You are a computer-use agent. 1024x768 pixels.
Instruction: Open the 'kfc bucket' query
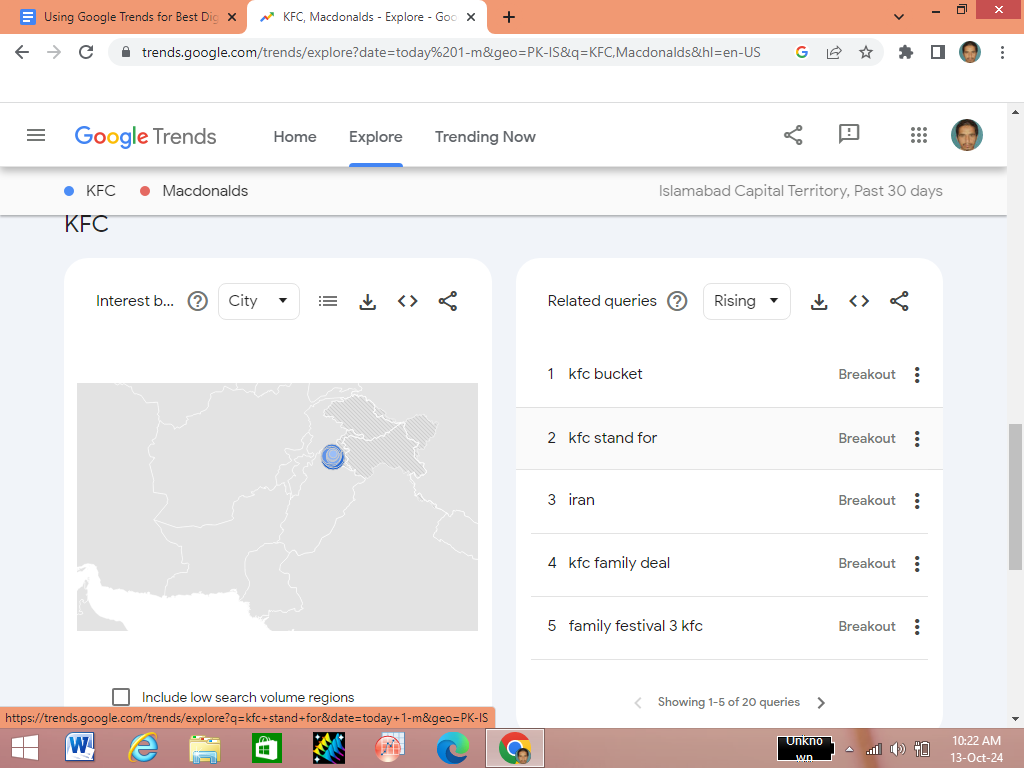coord(605,374)
